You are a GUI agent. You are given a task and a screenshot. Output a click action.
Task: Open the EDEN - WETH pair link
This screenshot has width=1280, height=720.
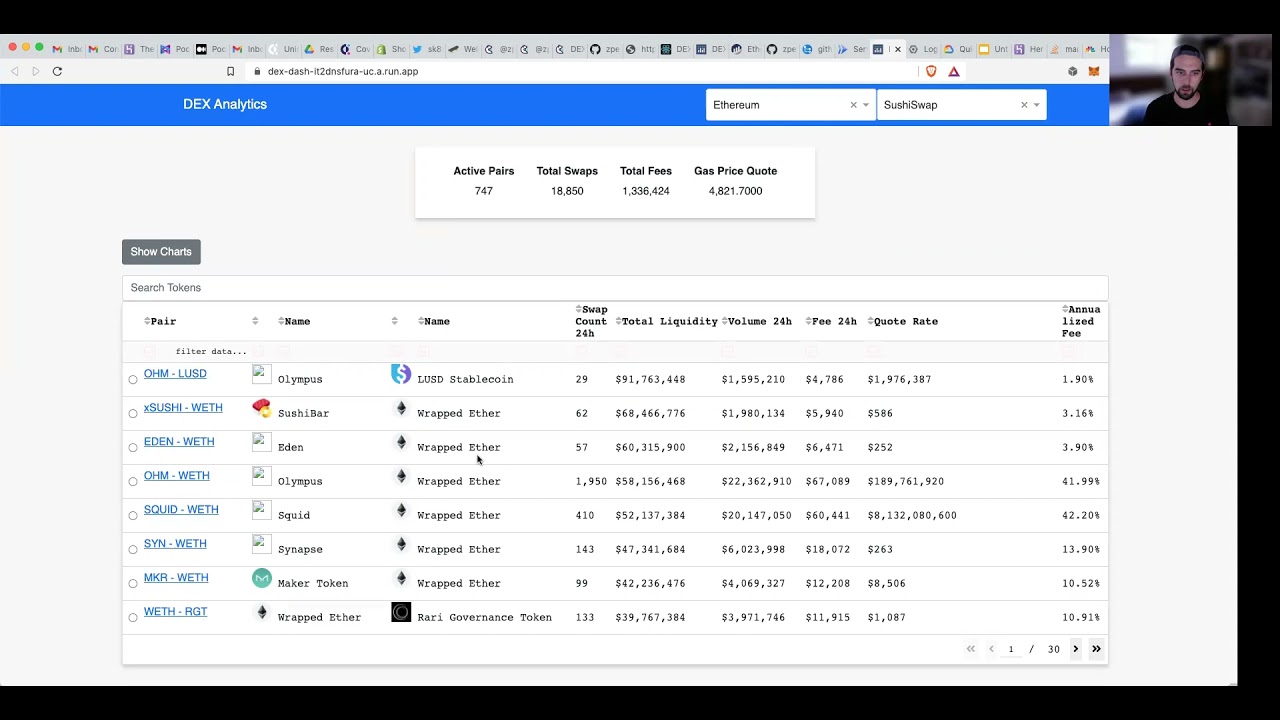179,442
